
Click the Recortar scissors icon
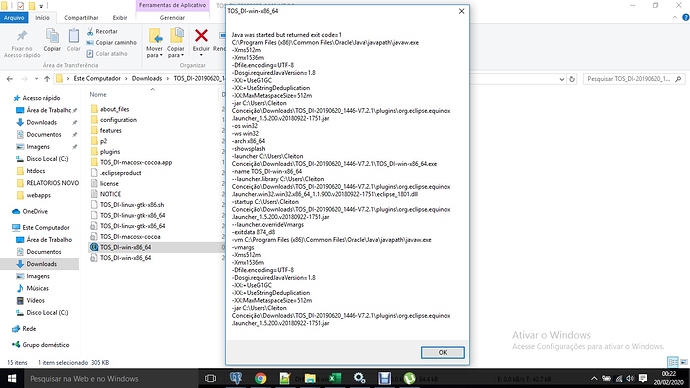pyautogui.click(x=90, y=31)
